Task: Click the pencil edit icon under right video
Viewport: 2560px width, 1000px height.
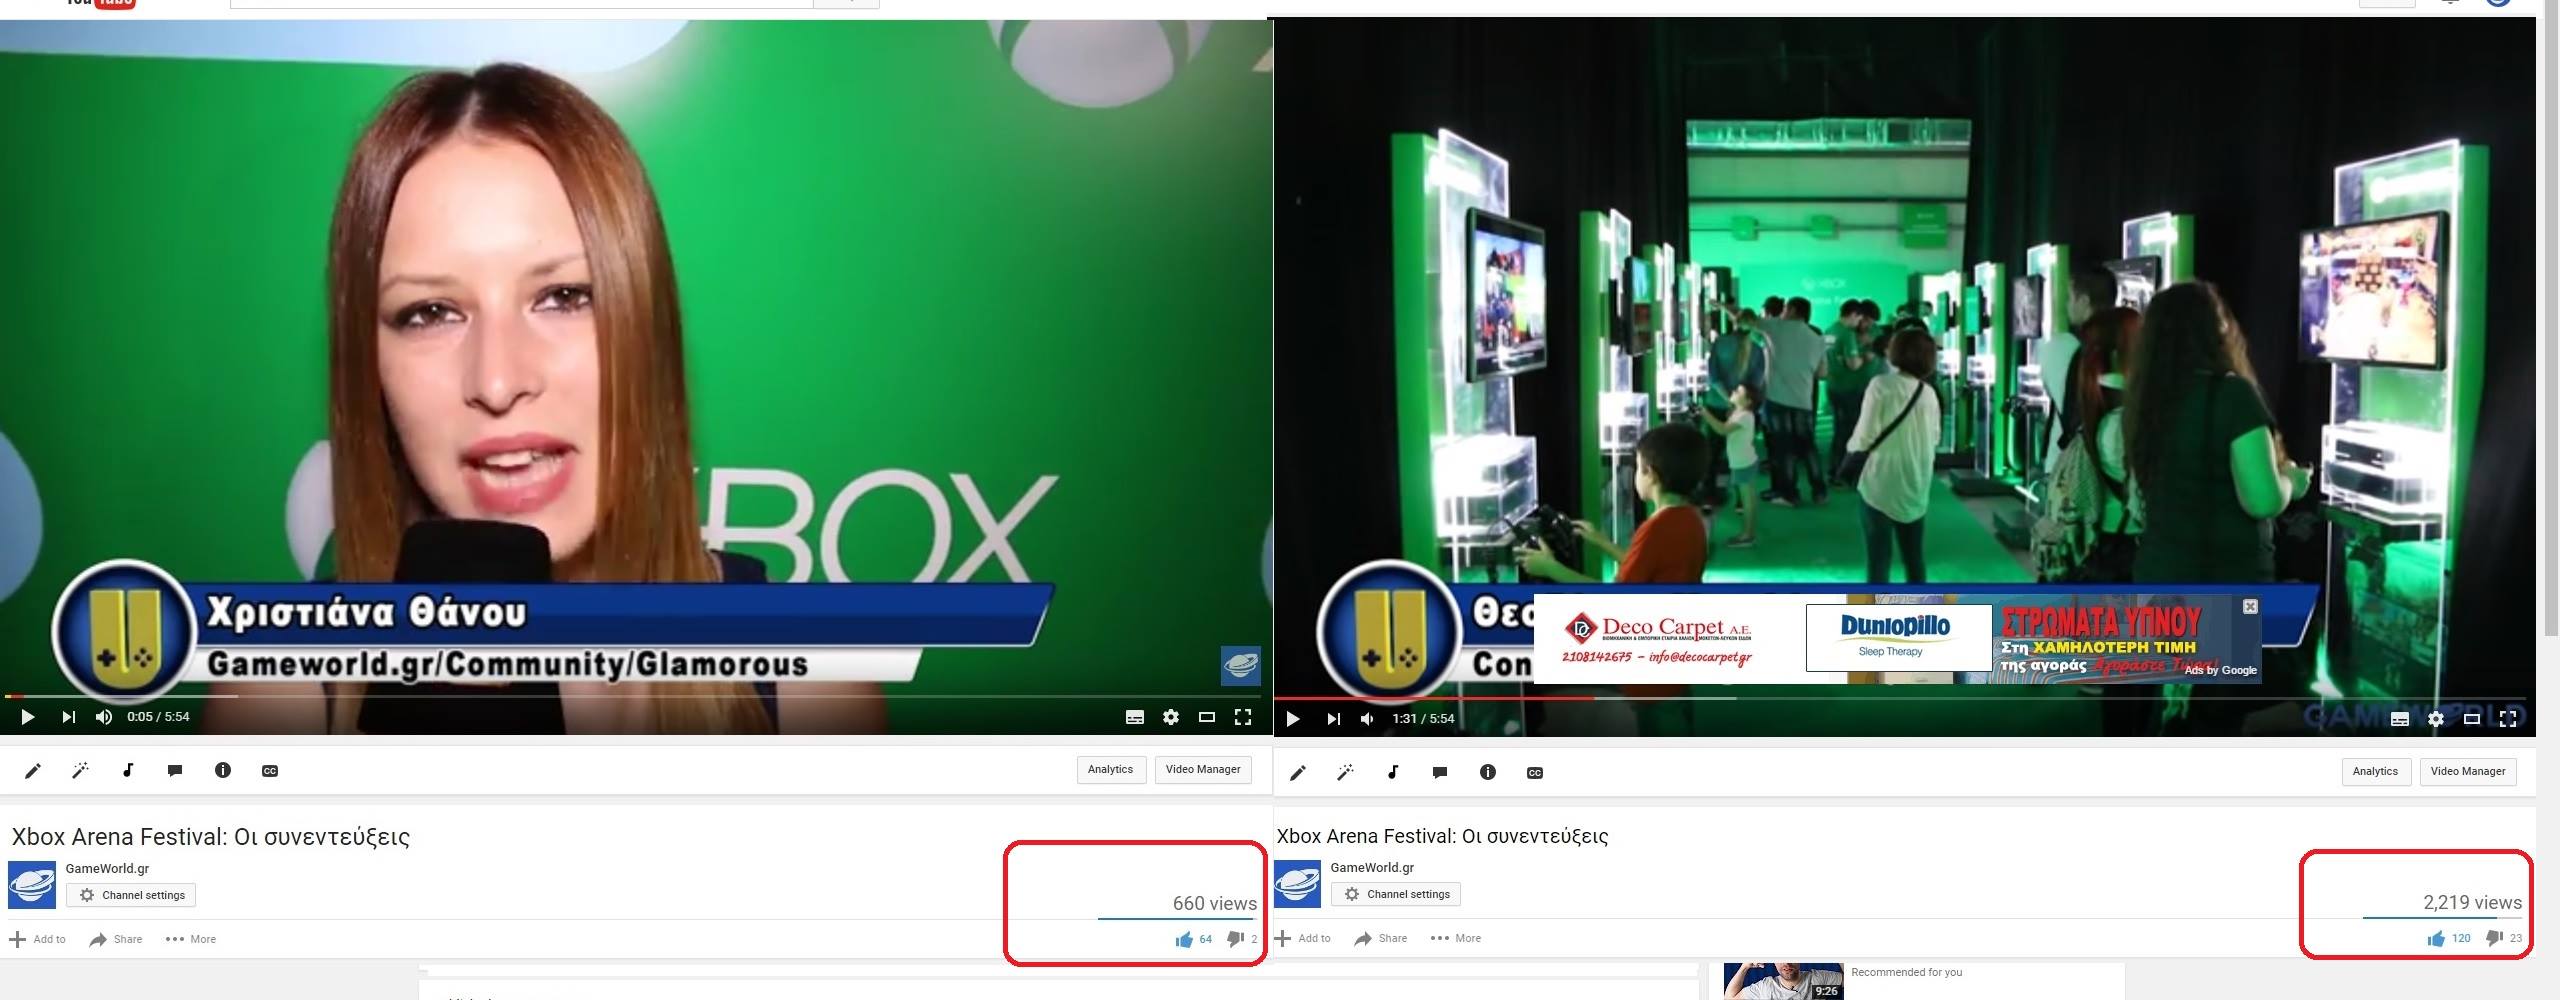Action: (x=1298, y=773)
